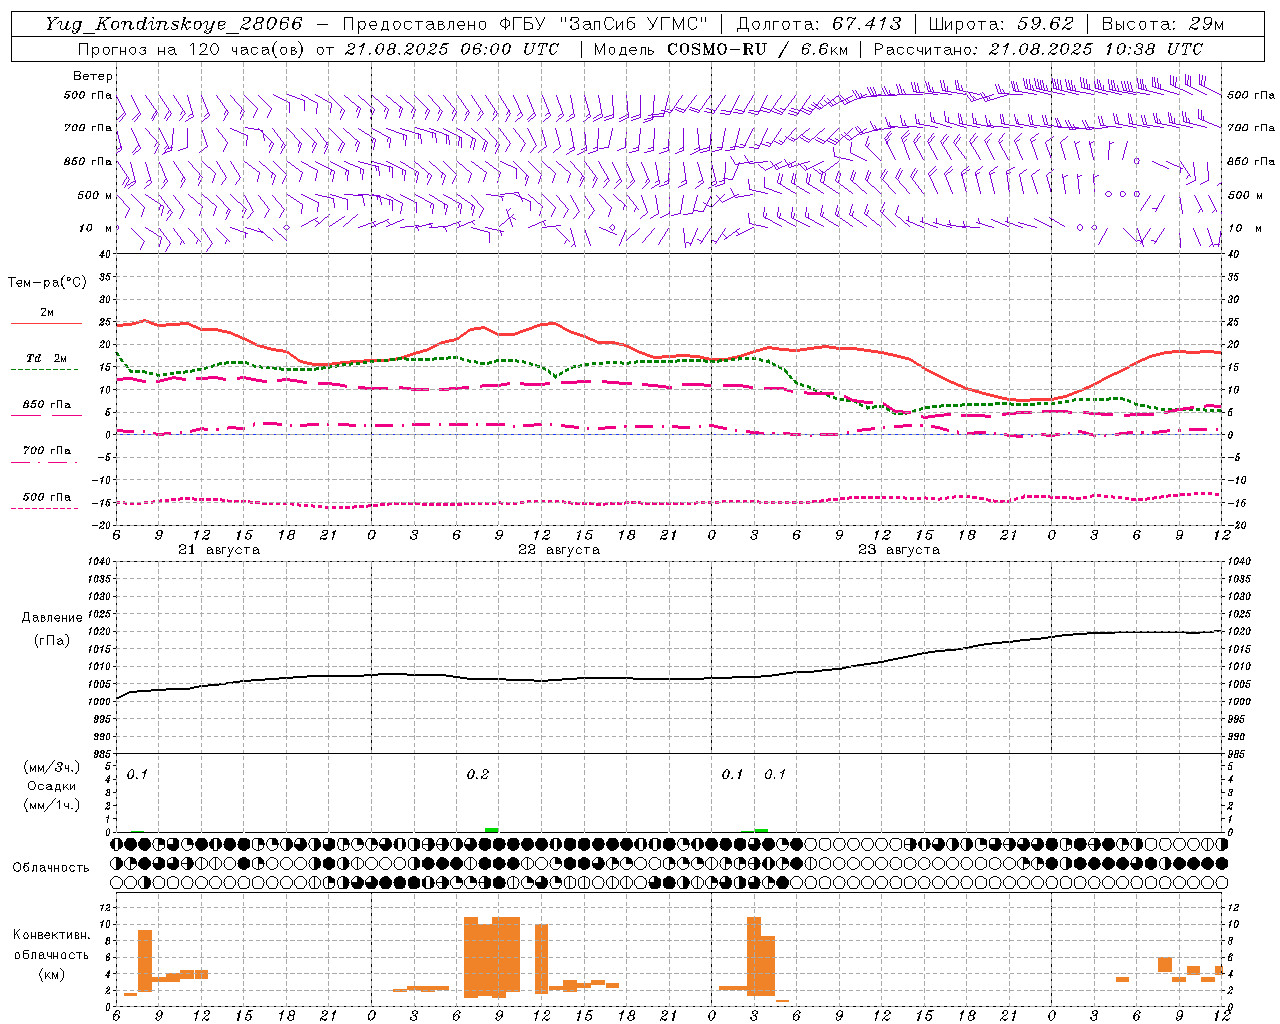Select the provider text ФГБУ "ЗапСиб УГМС"

click(x=605, y=24)
